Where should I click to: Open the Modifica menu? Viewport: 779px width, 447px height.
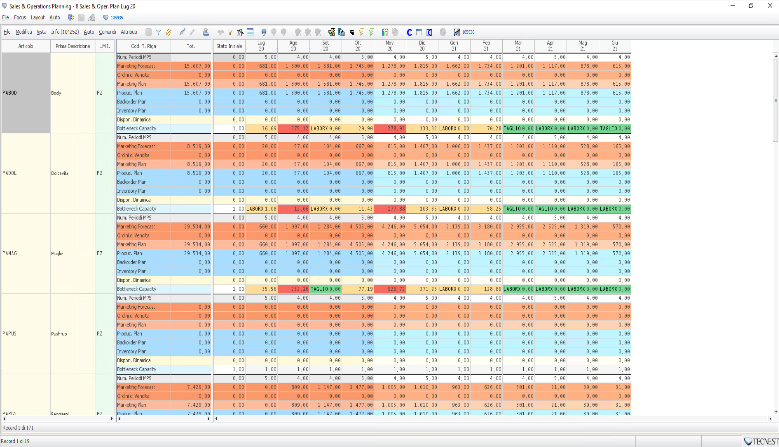pos(26,32)
